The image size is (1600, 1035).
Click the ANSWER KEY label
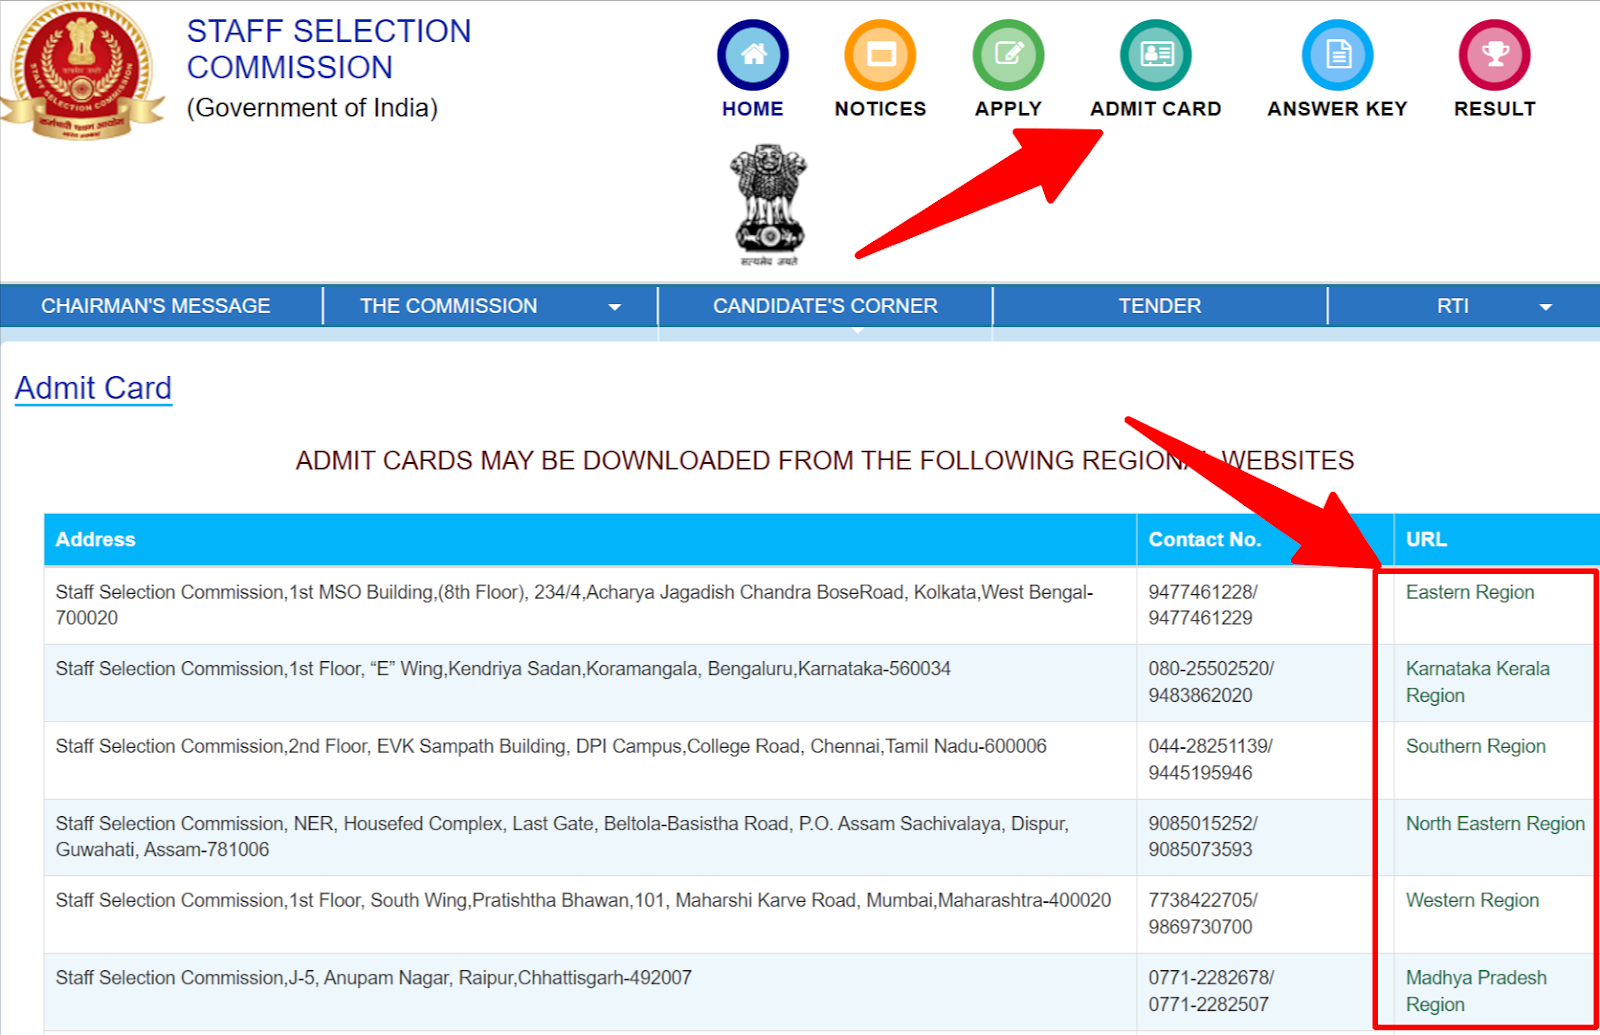1337,109
